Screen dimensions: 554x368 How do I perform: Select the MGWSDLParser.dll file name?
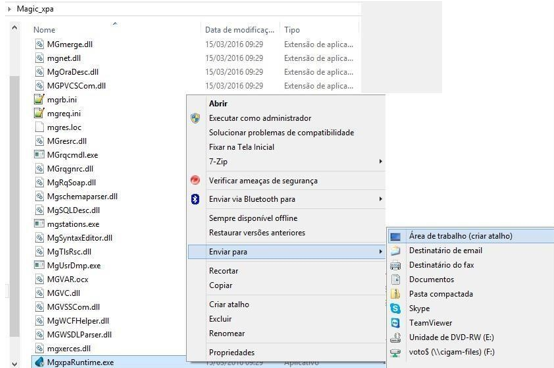click(x=79, y=334)
